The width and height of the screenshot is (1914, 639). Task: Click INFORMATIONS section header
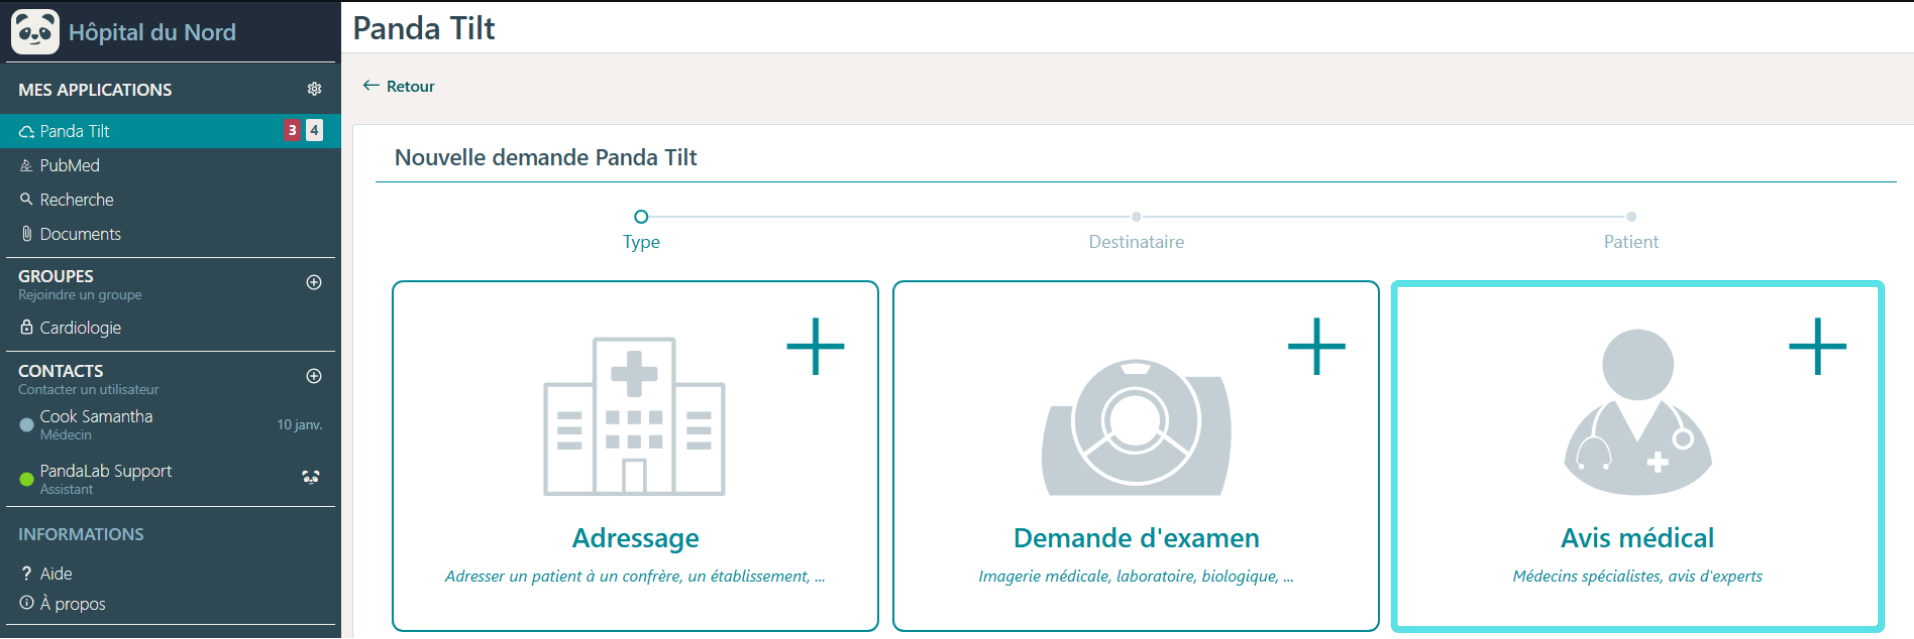click(x=81, y=534)
